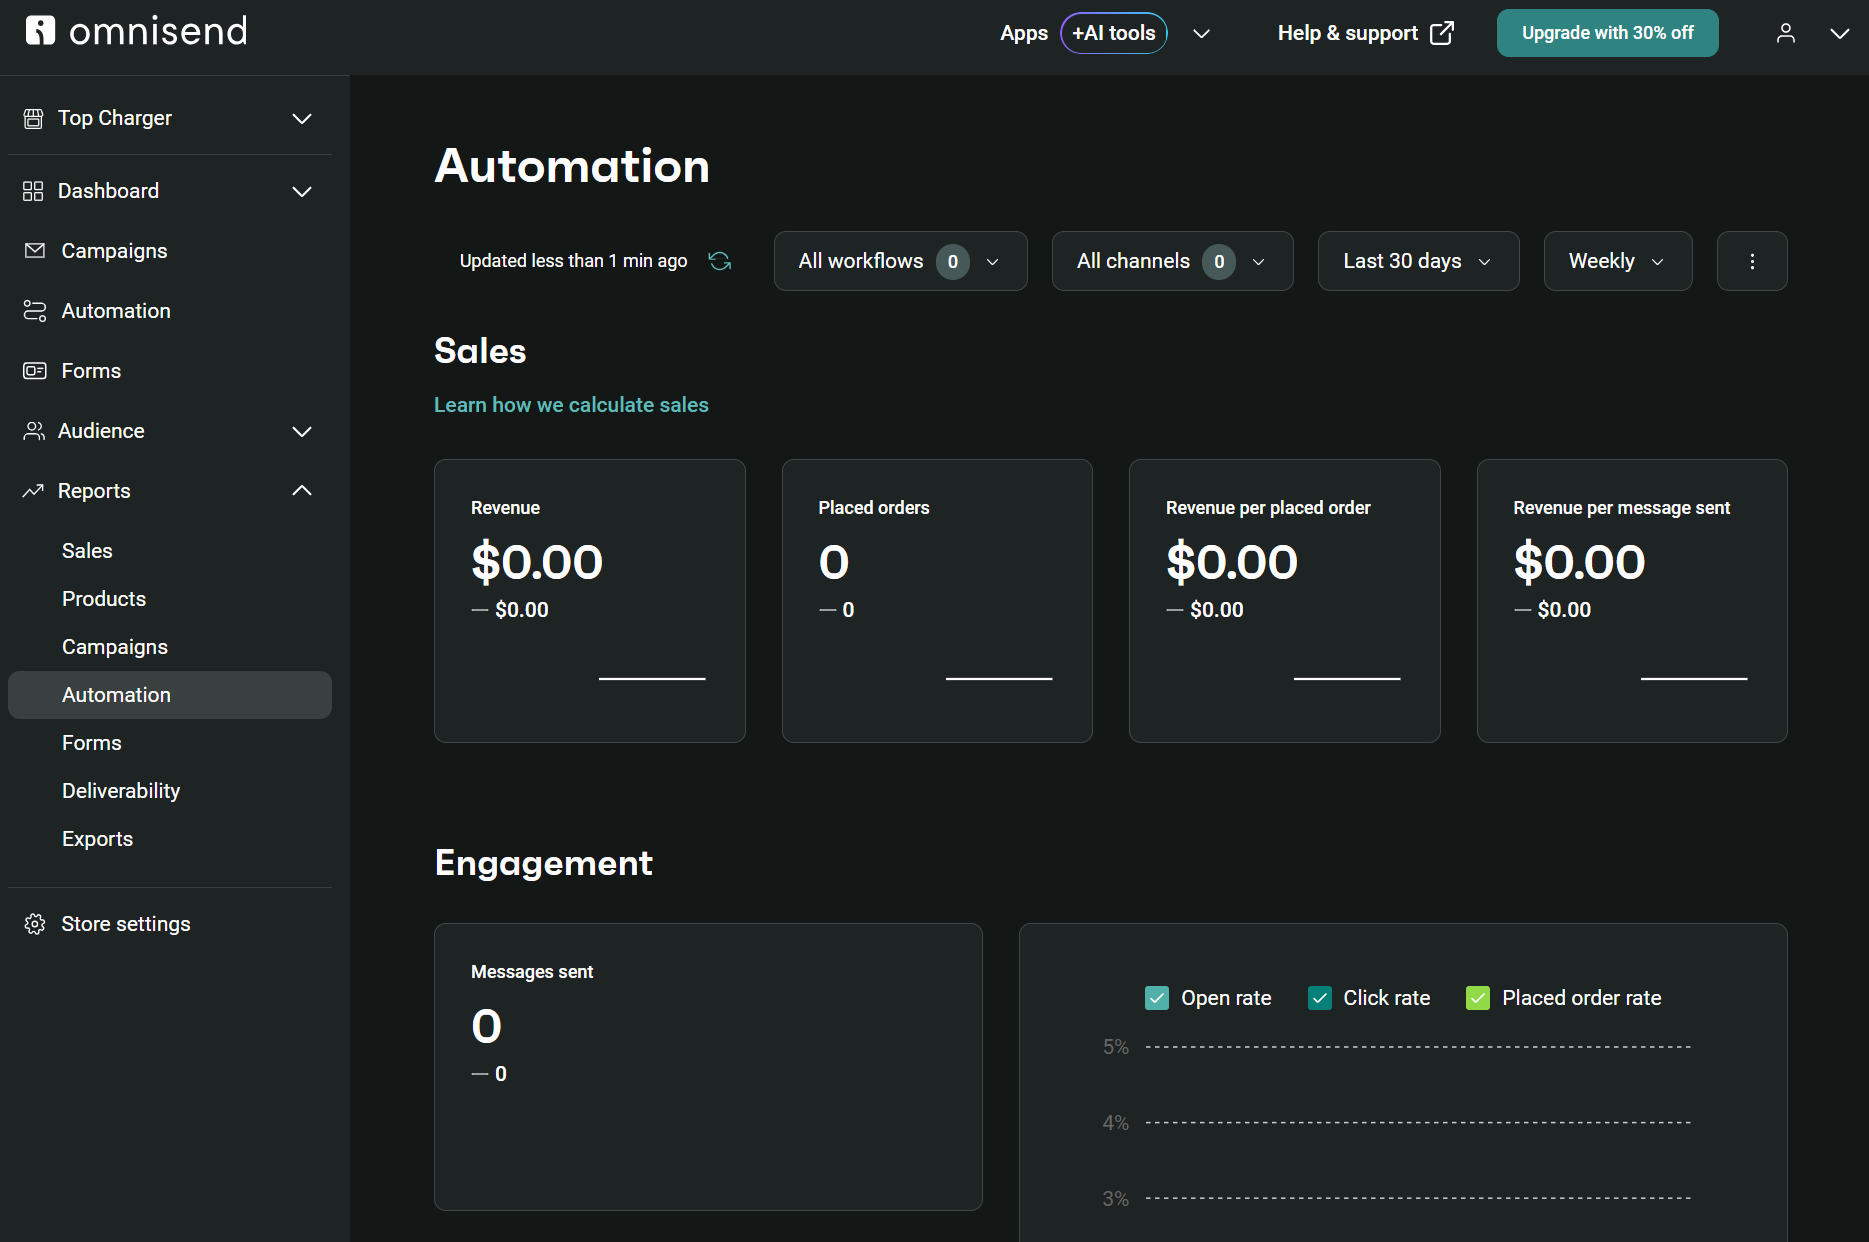Click the Reports trend-line icon
Image resolution: width=1869 pixels, height=1242 pixels.
[33, 491]
